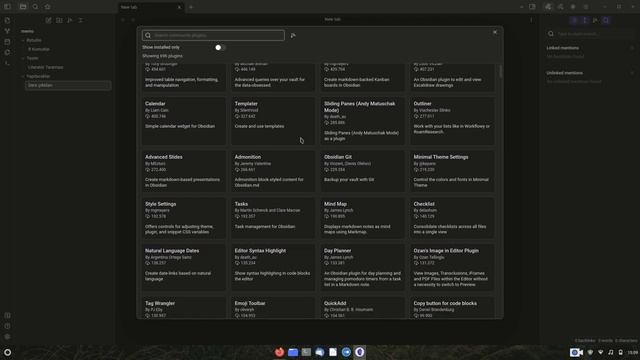Collapse all folders icon in file explorer
The height and width of the screenshot is (360, 640).
tap(80, 20)
